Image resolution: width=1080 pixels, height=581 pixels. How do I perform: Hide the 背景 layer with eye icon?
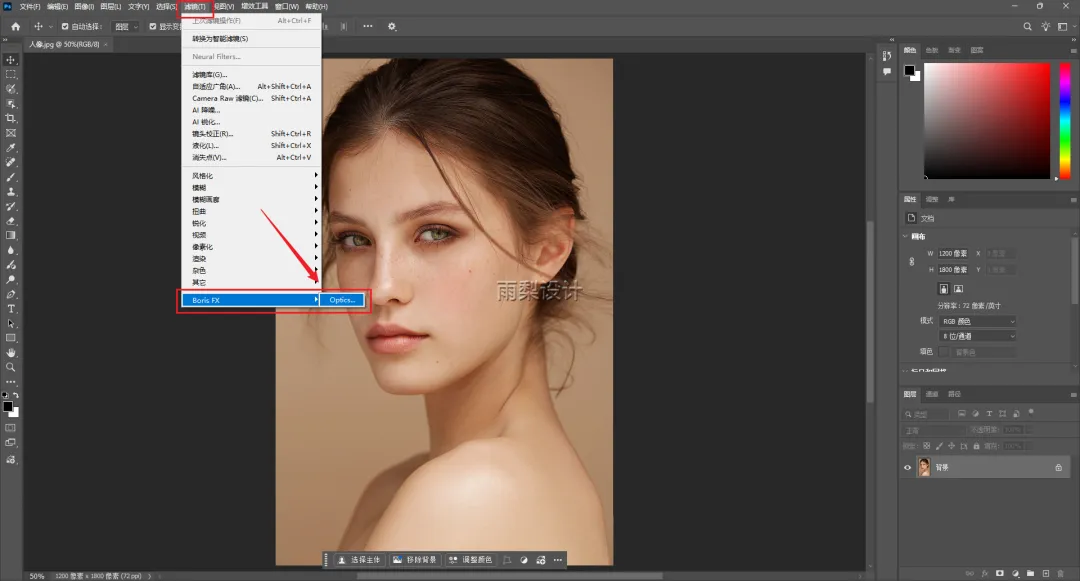click(908, 467)
